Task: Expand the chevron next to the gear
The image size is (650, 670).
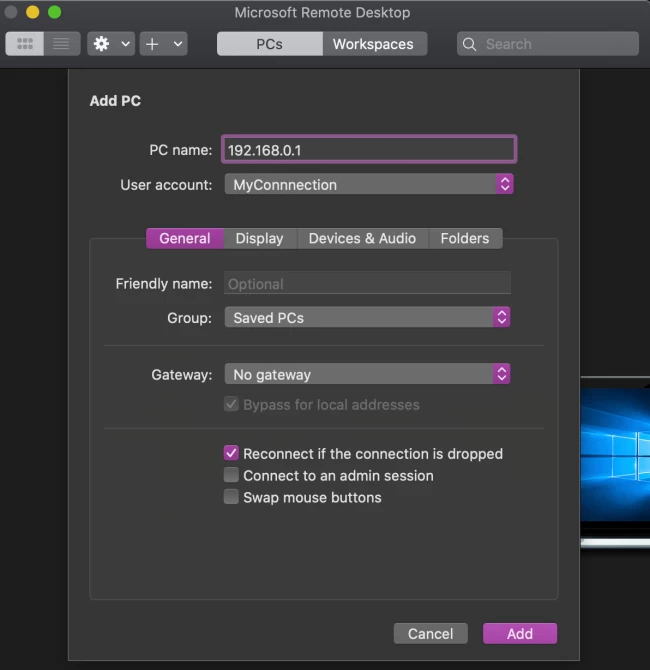Action: (125, 44)
